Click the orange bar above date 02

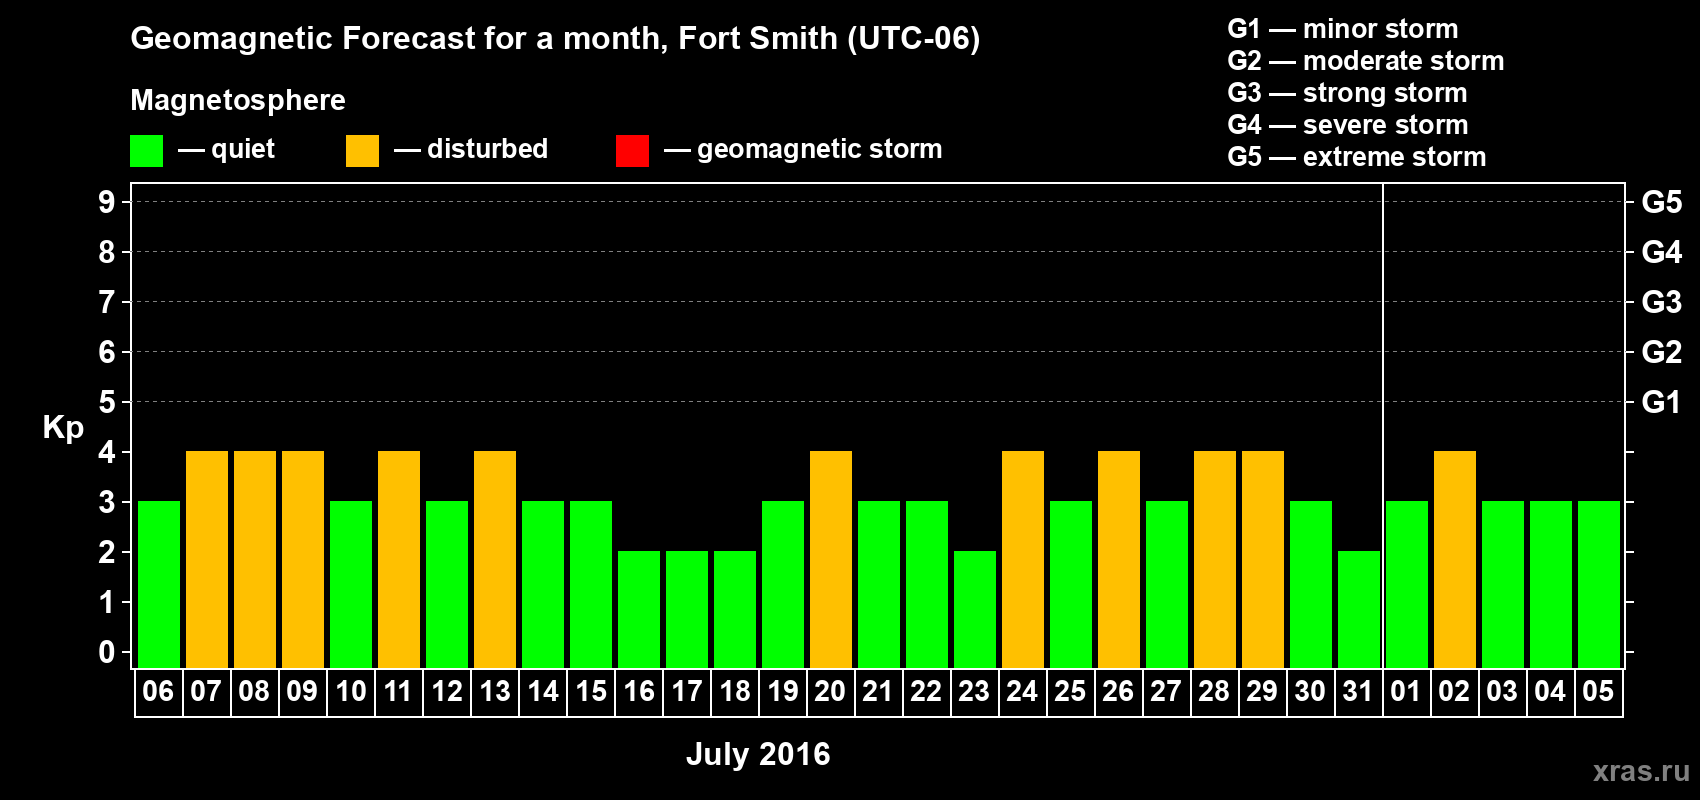tap(1455, 560)
